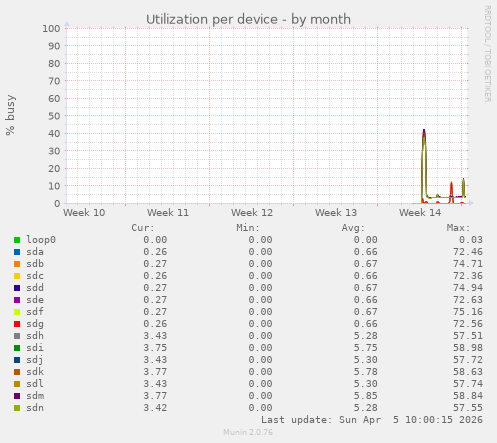Click the sde purple legend swatch
Screen dimensions: 497x443
[17, 300]
